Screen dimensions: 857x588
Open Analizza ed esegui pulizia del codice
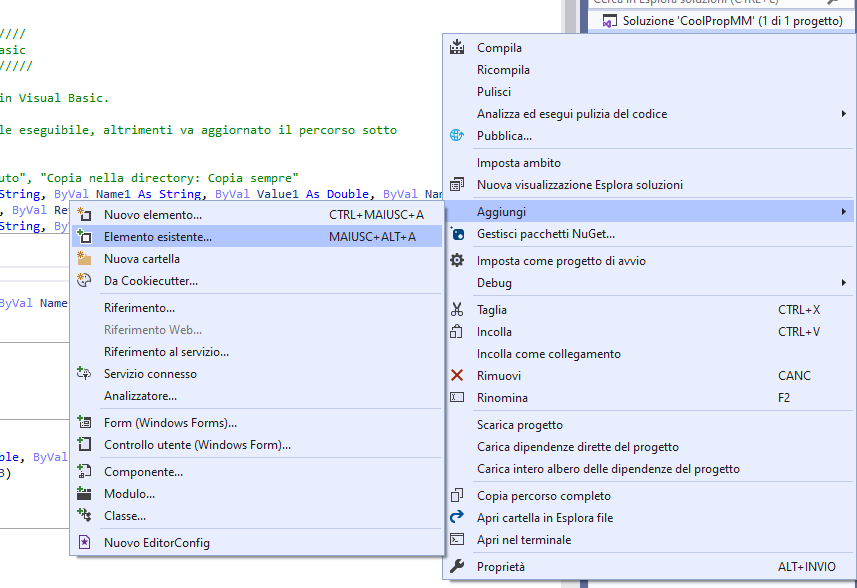pos(649,114)
